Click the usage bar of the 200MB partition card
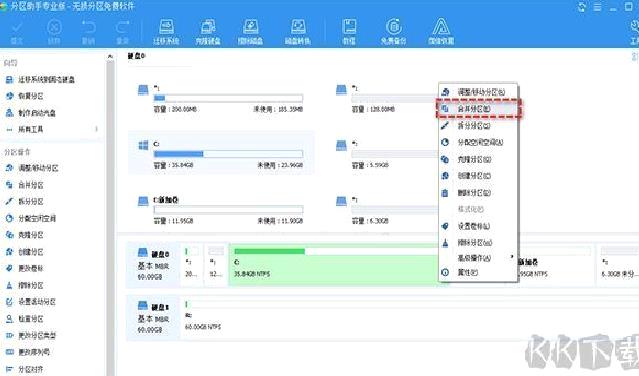Image resolution: width=639 pixels, height=376 pixels. tap(228, 98)
